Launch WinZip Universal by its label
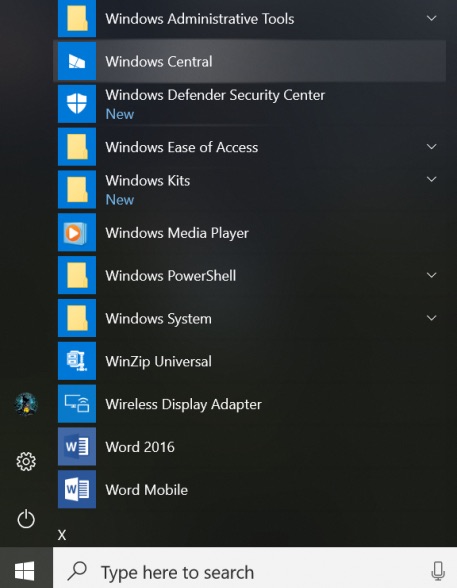This screenshot has width=457, height=588. 158,362
